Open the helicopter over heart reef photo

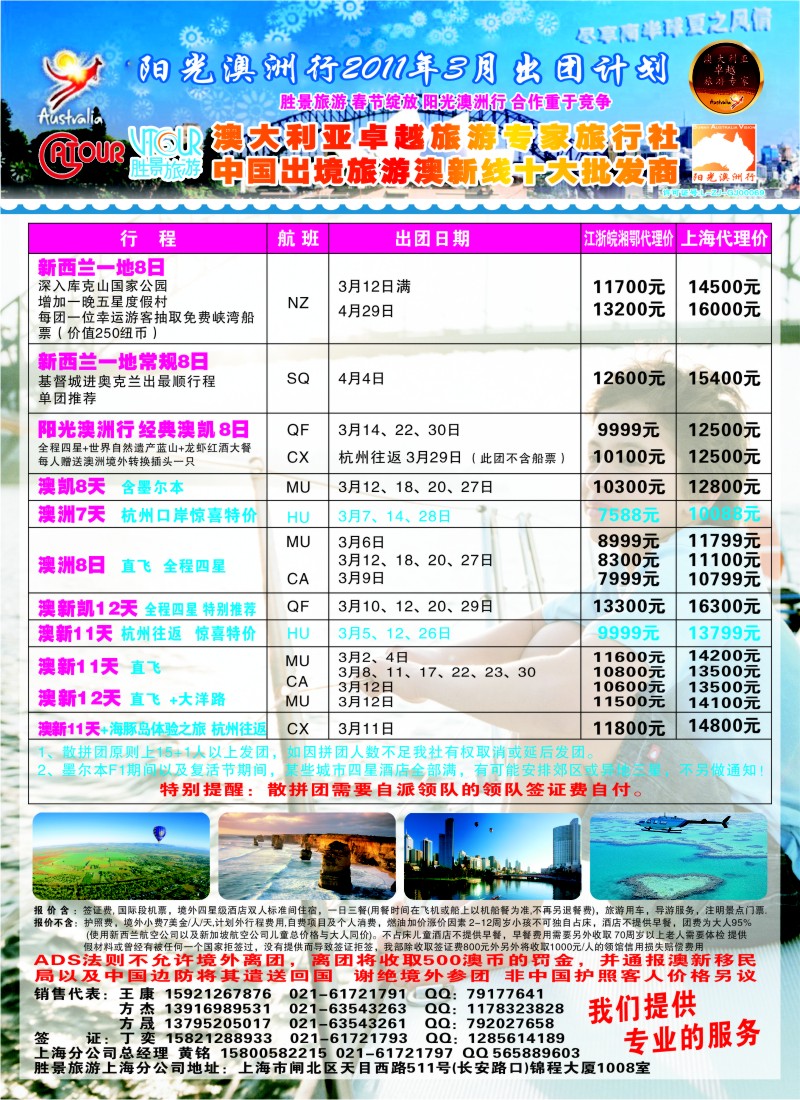pos(679,856)
